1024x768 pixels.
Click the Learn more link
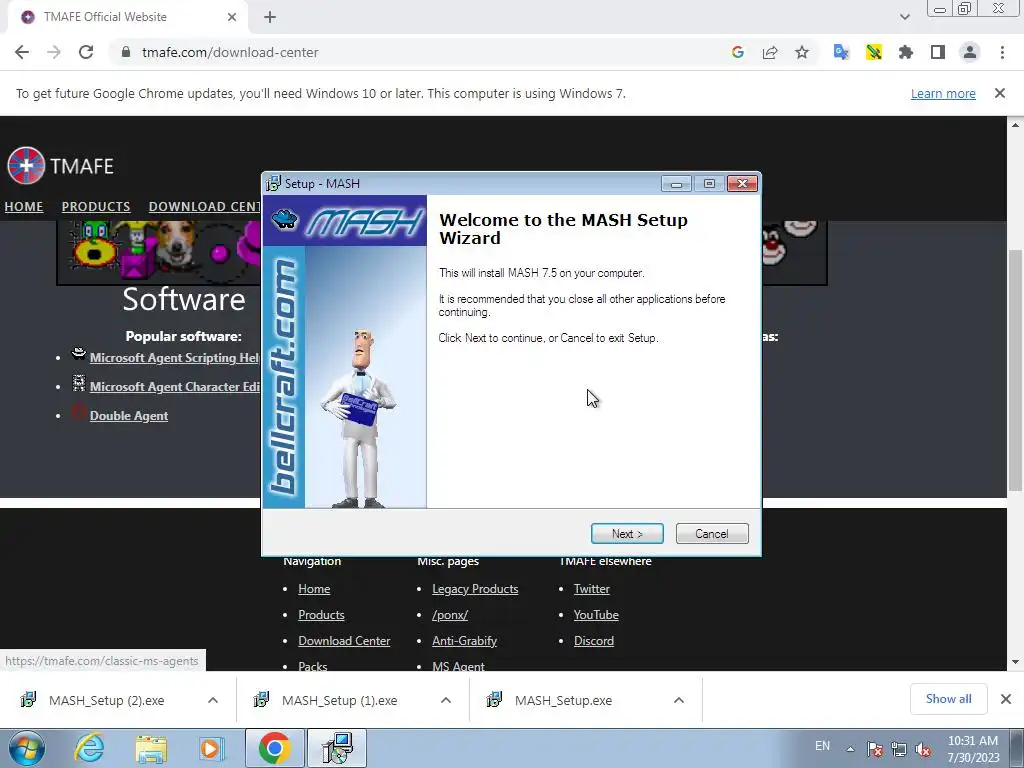coord(943,93)
